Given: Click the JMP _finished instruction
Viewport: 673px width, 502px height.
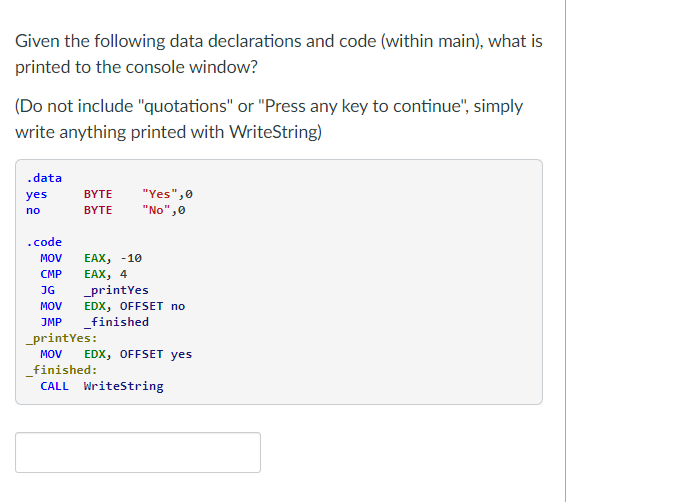Looking at the screenshot, I should point(94,322).
